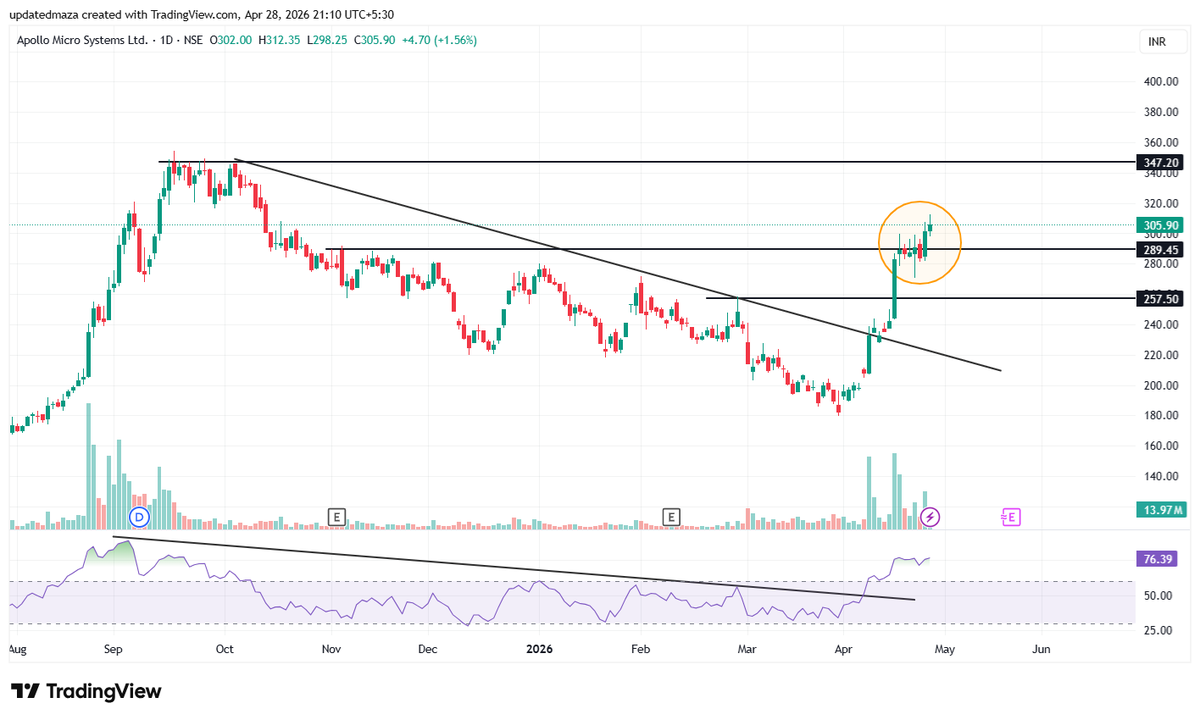
Task: Click the 220.00 price axis label
Action: click(1160, 355)
